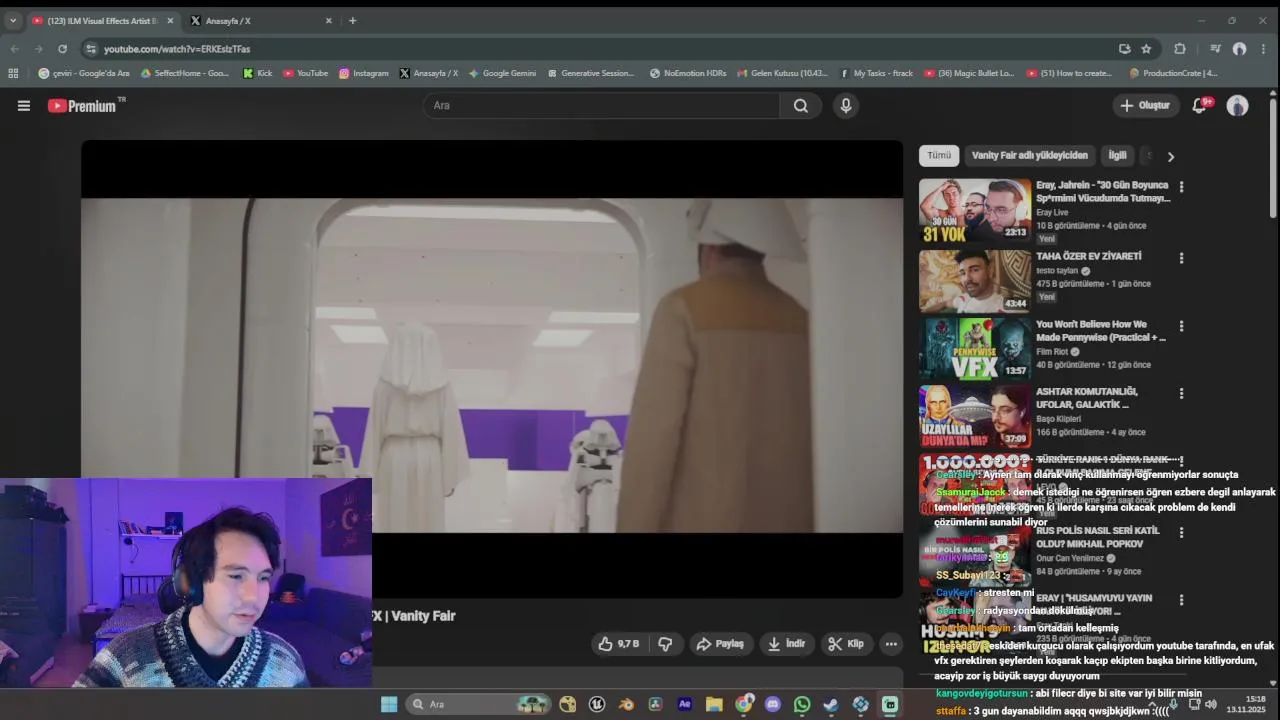The width and height of the screenshot is (1280, 720).
Task: Switch to the Anasayfa / X tab
Action: [x=260, y=20]
